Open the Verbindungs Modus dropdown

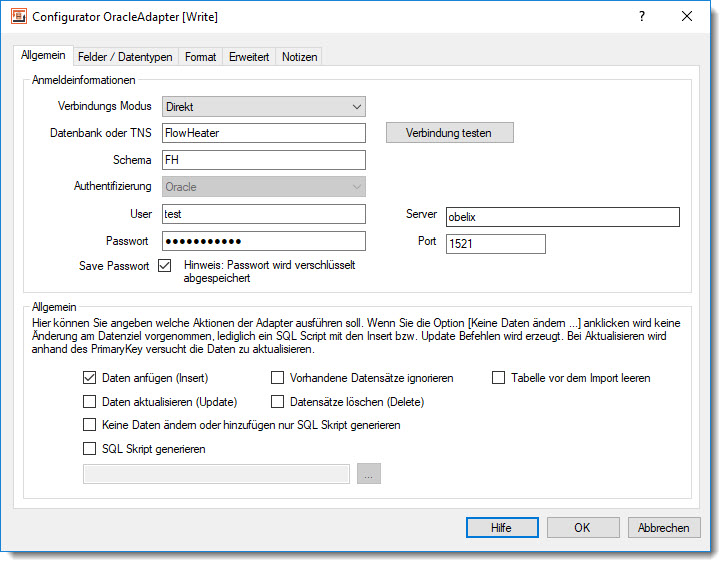(x=263, y=106)
